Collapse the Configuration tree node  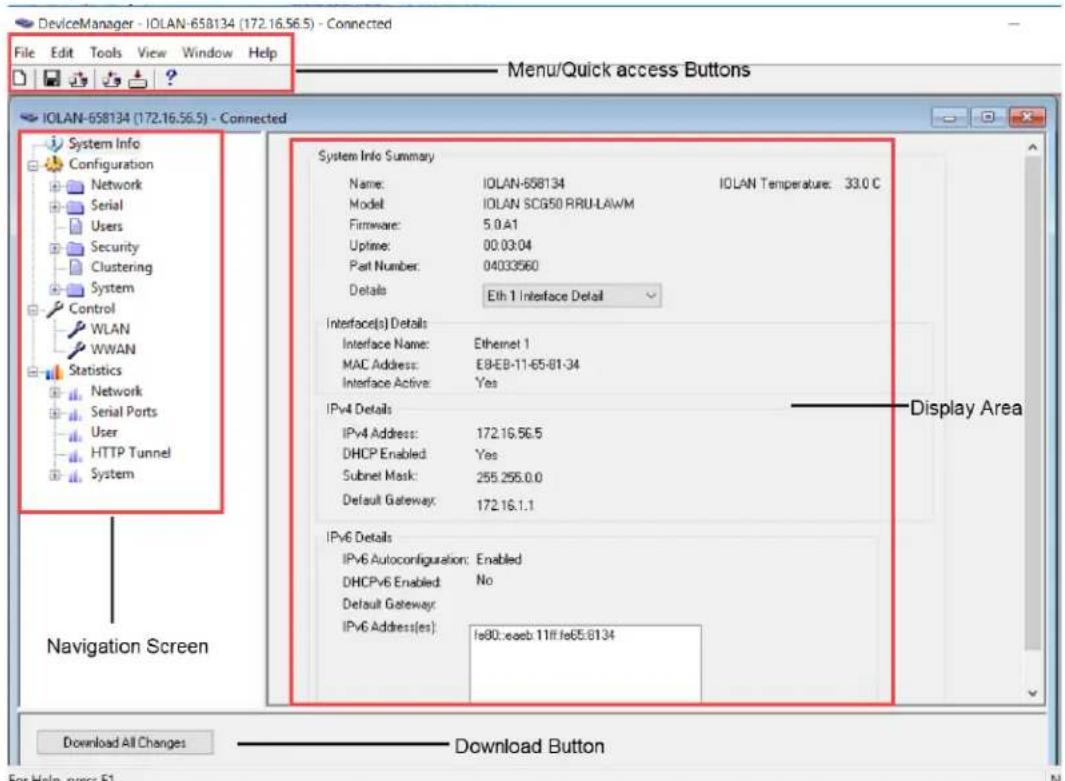point(33,165)
